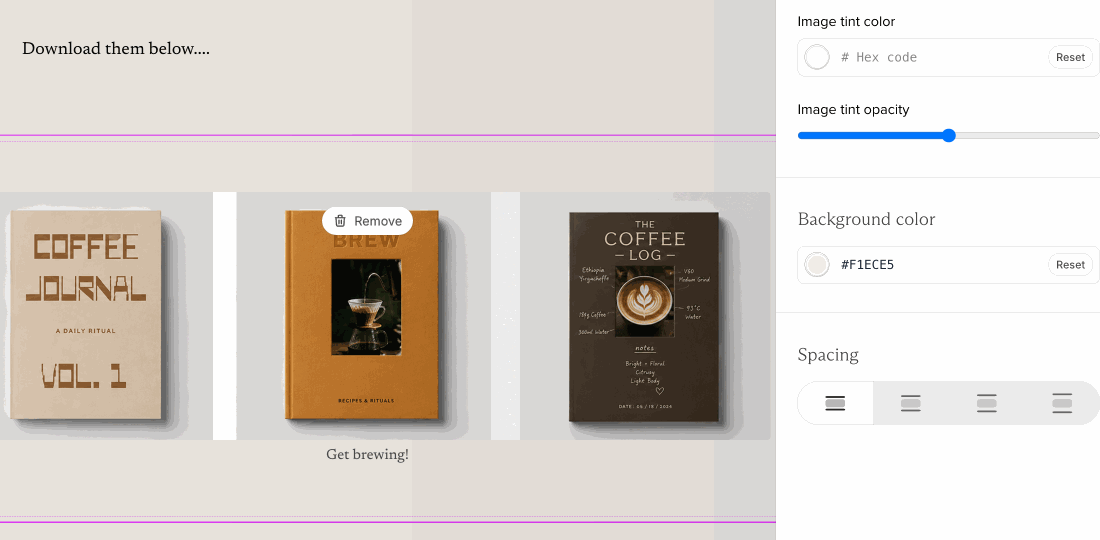Screen dimensions: 1100x540
Task: Click the 'Download them below....' text
Action: (x=116, y=48)
